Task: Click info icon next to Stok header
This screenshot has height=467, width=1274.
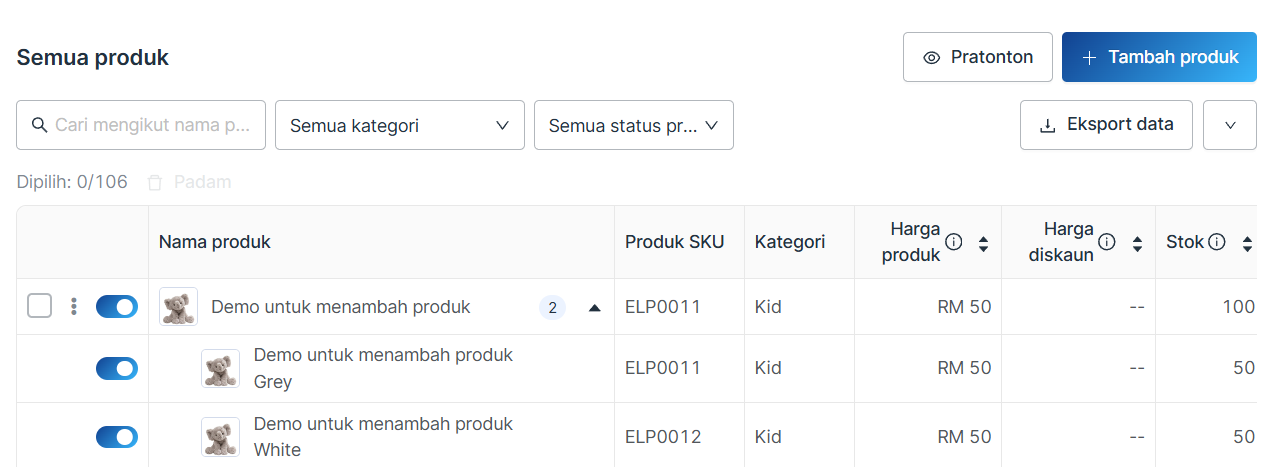Action: tap(1217, 242)
